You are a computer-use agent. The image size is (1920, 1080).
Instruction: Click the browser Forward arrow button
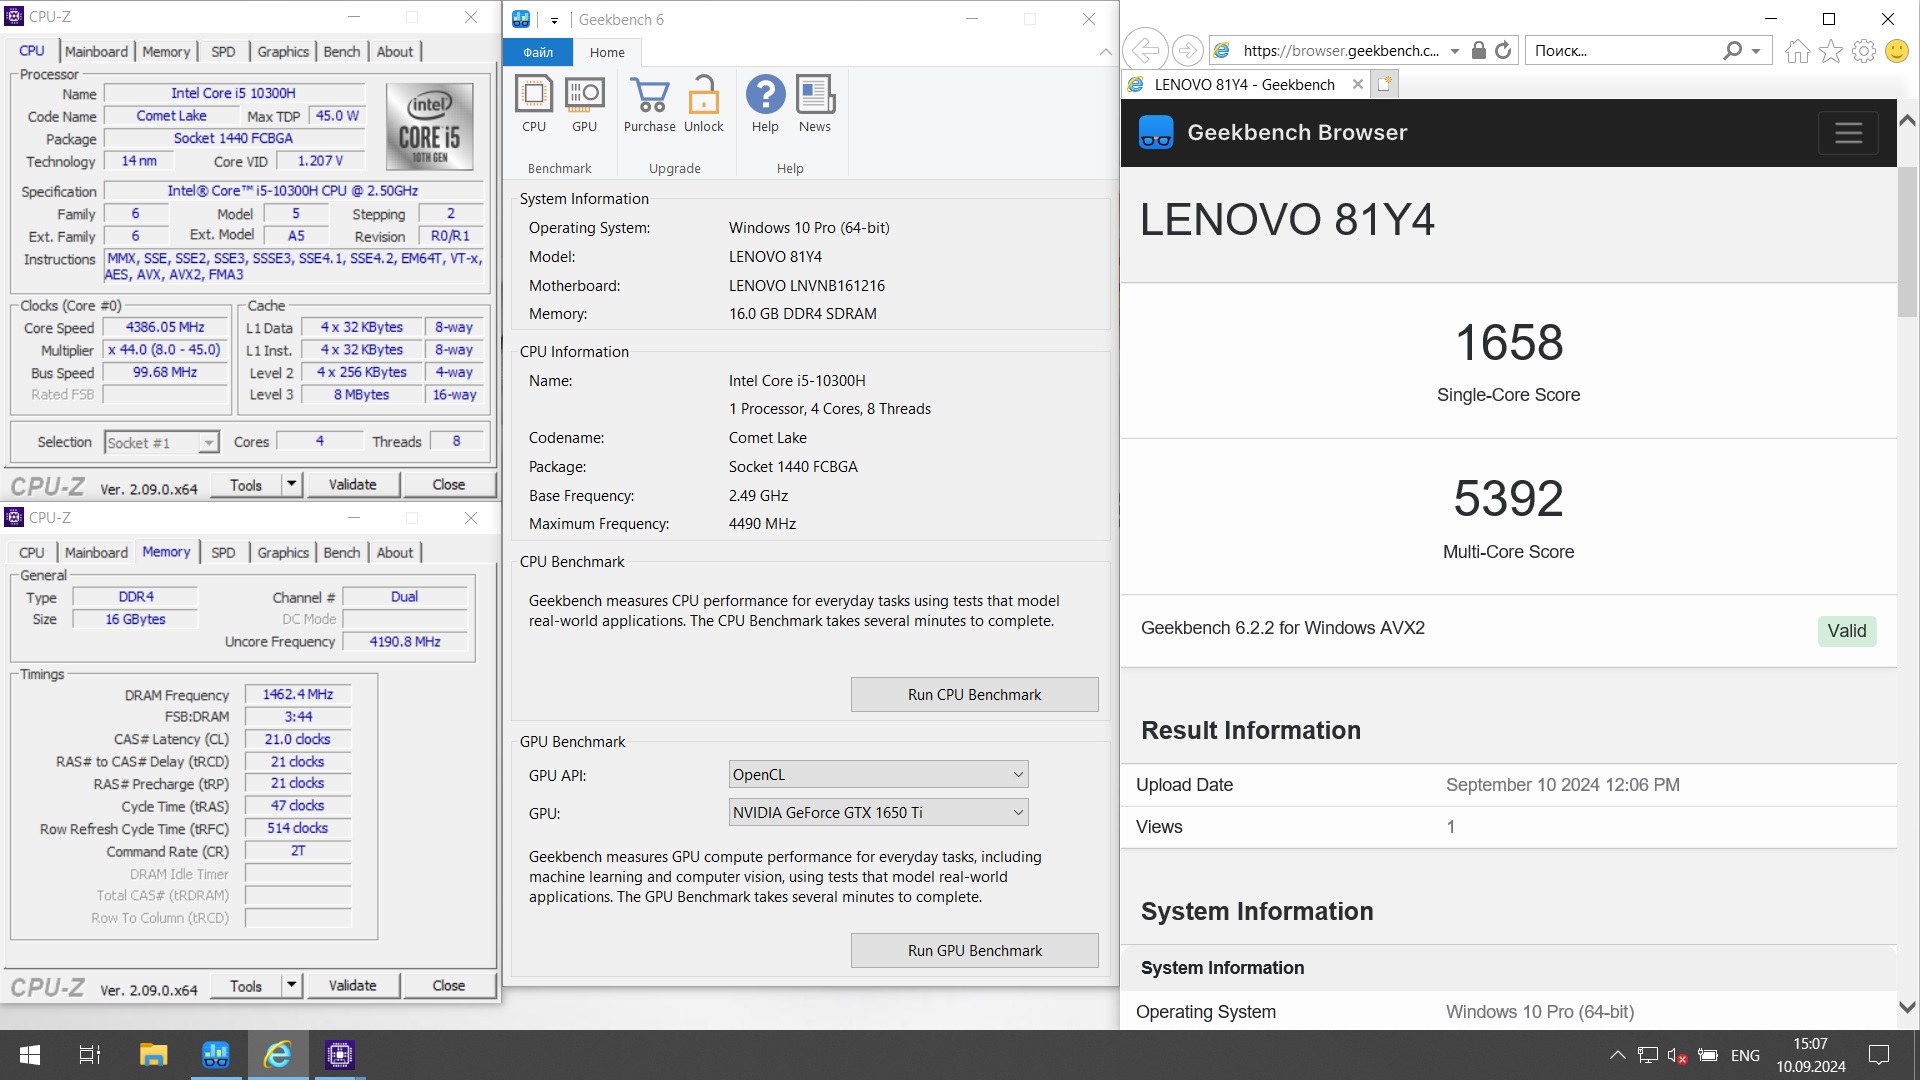click(x=1187, y=50)
